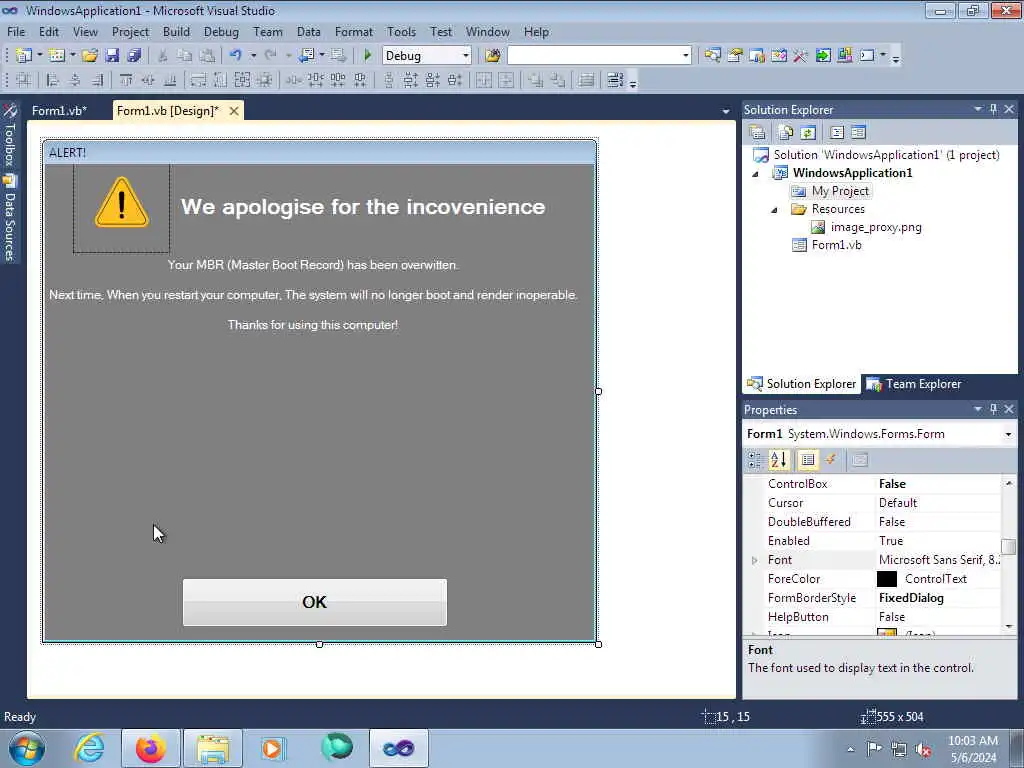Image resolution: width=1024 pixels, height=768 pixels.
Task: Toggle Alphabetical sort in Properties panel
Action: (778, 460)
